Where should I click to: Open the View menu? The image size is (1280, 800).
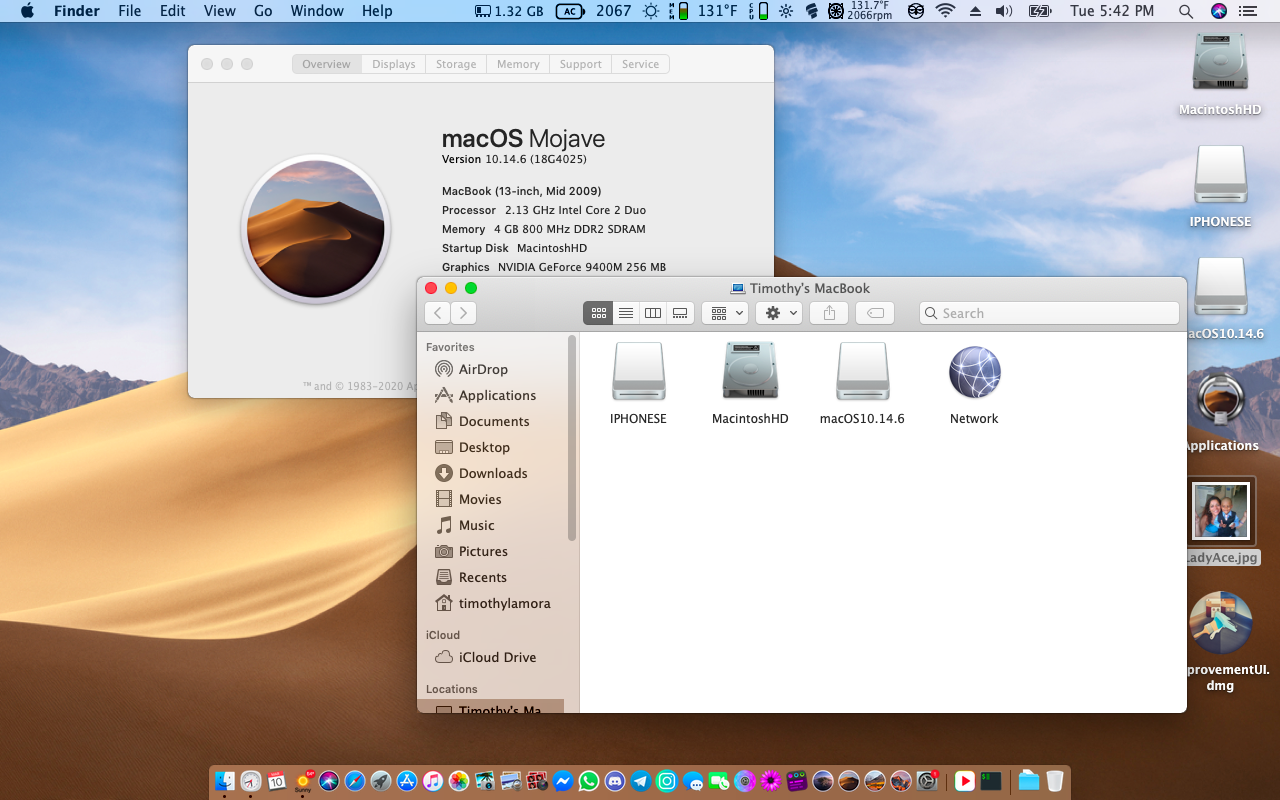click(219, 11)
